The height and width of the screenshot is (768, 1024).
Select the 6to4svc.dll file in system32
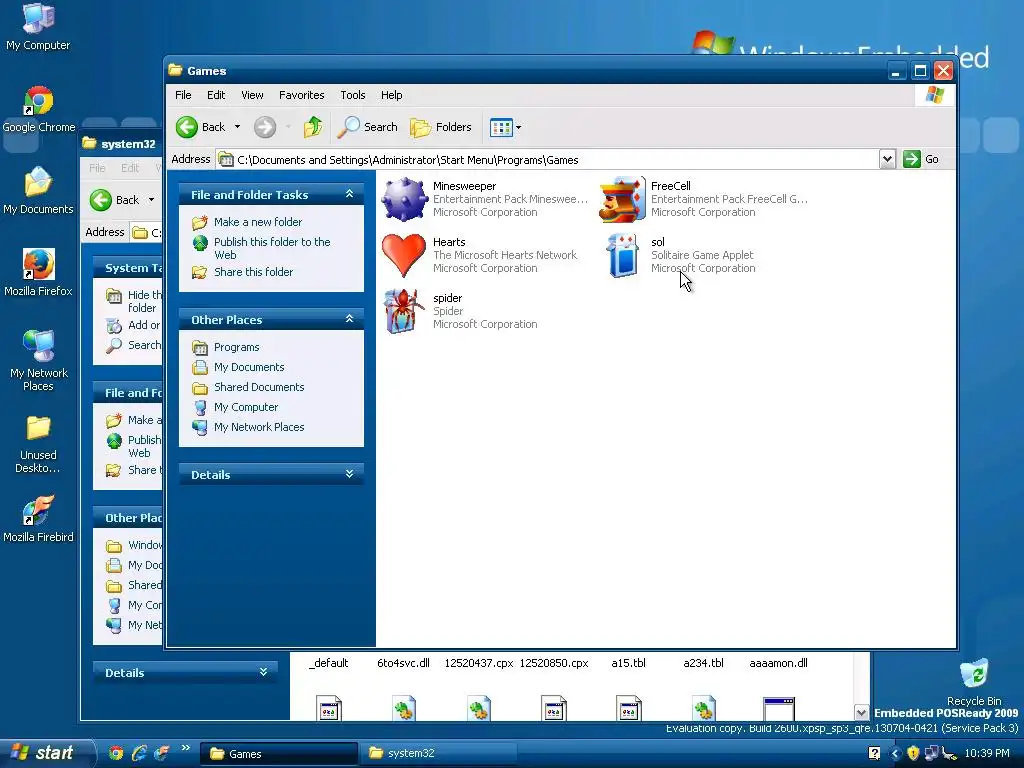pos(403,663)
